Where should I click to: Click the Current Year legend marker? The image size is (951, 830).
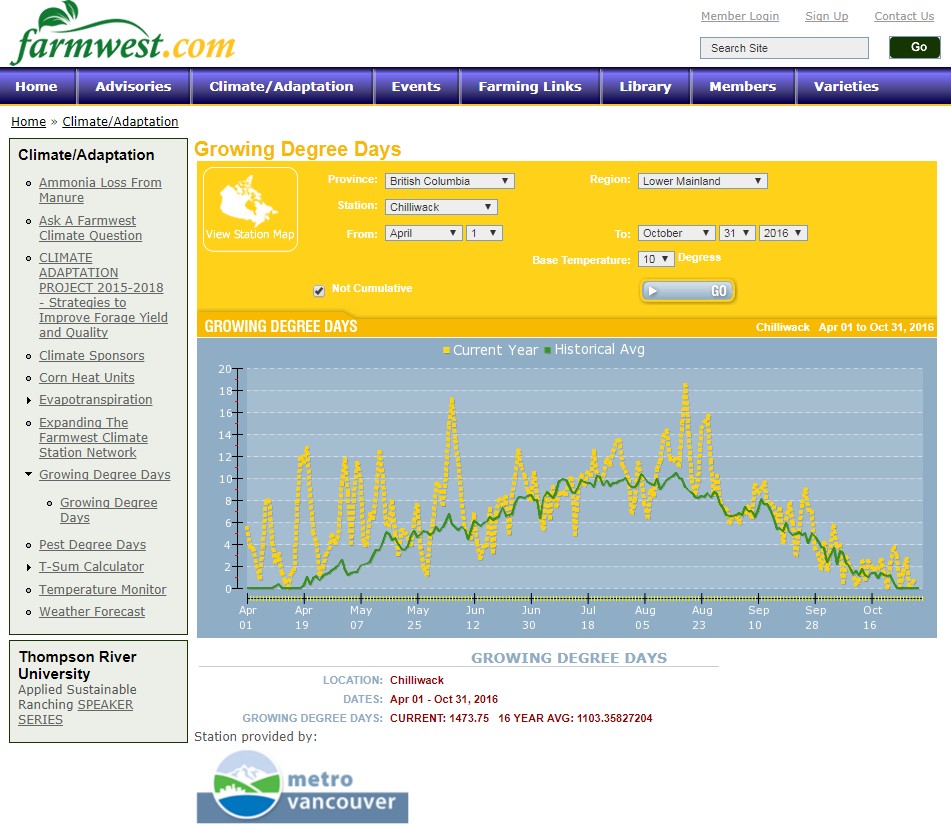[x=447, y=350]
